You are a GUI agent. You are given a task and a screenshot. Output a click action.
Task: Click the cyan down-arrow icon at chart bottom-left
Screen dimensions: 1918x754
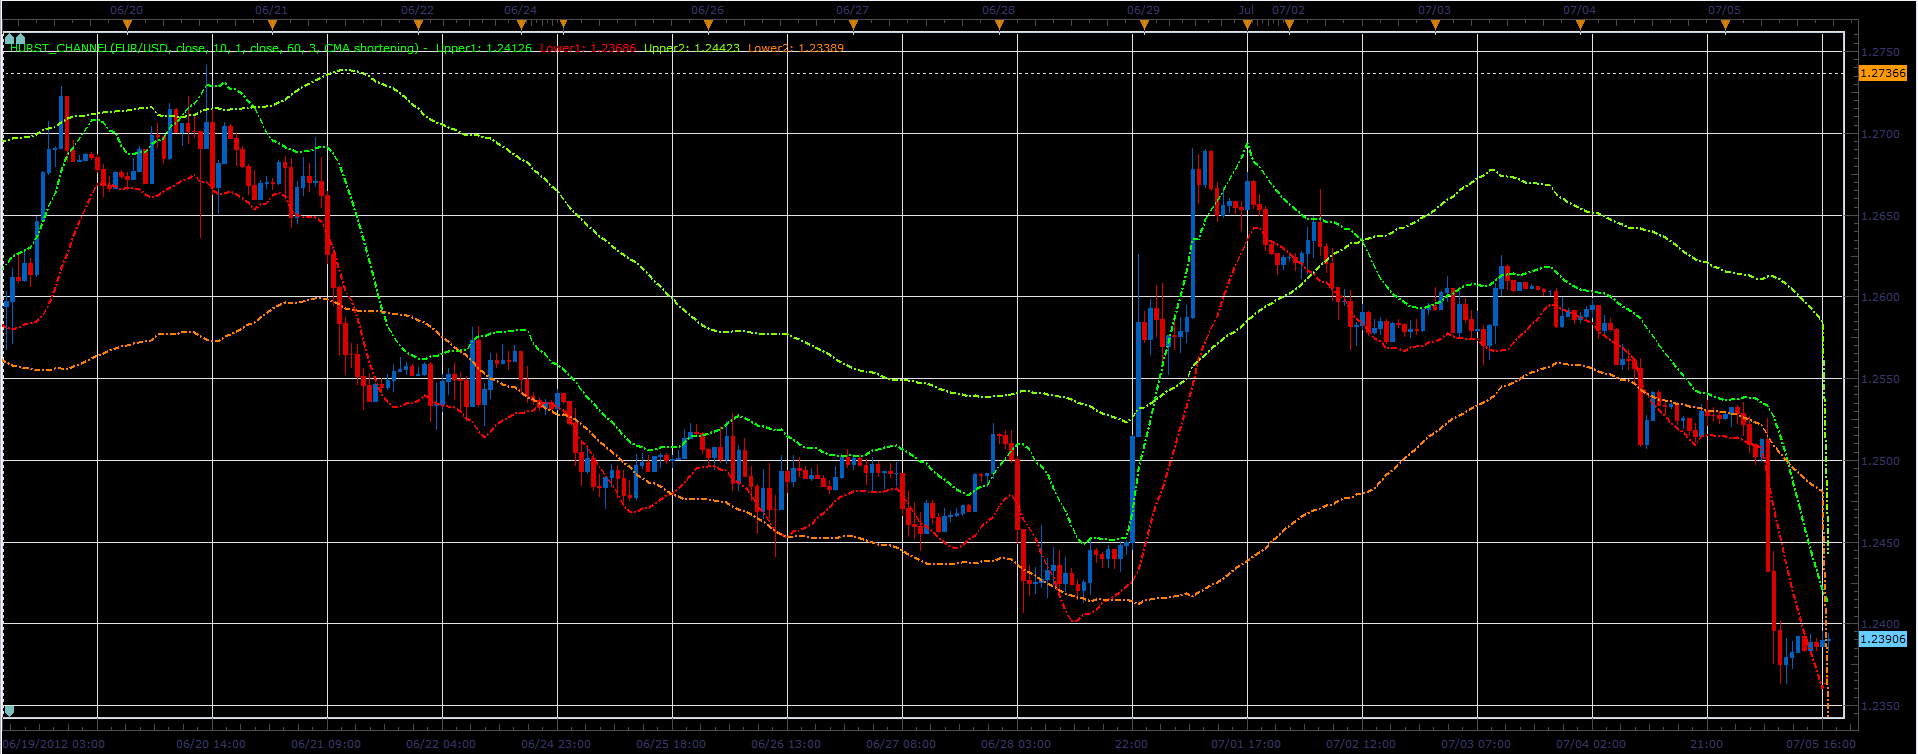(x=9, y=711)
